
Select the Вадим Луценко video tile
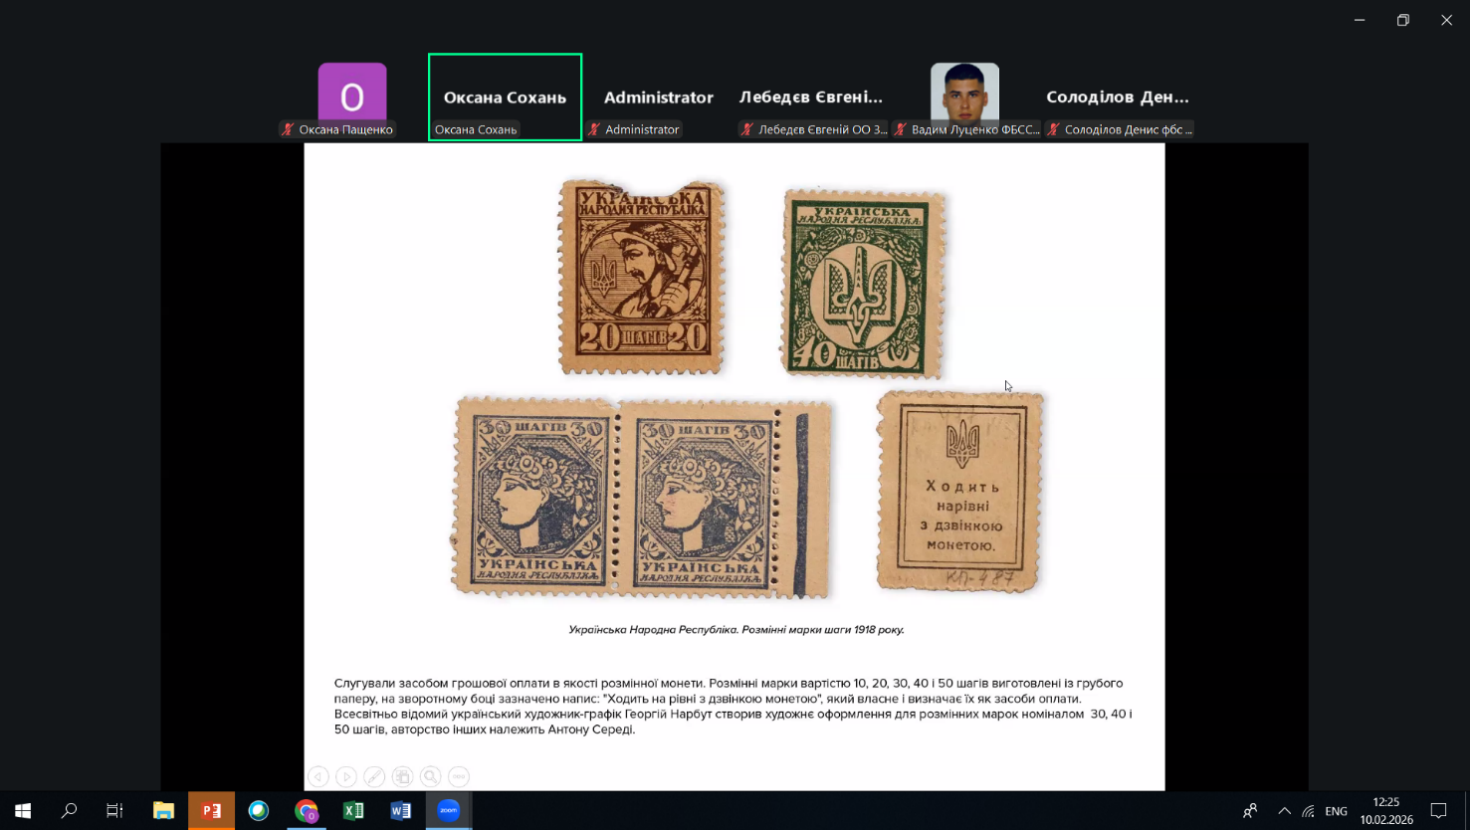point(965,97)
